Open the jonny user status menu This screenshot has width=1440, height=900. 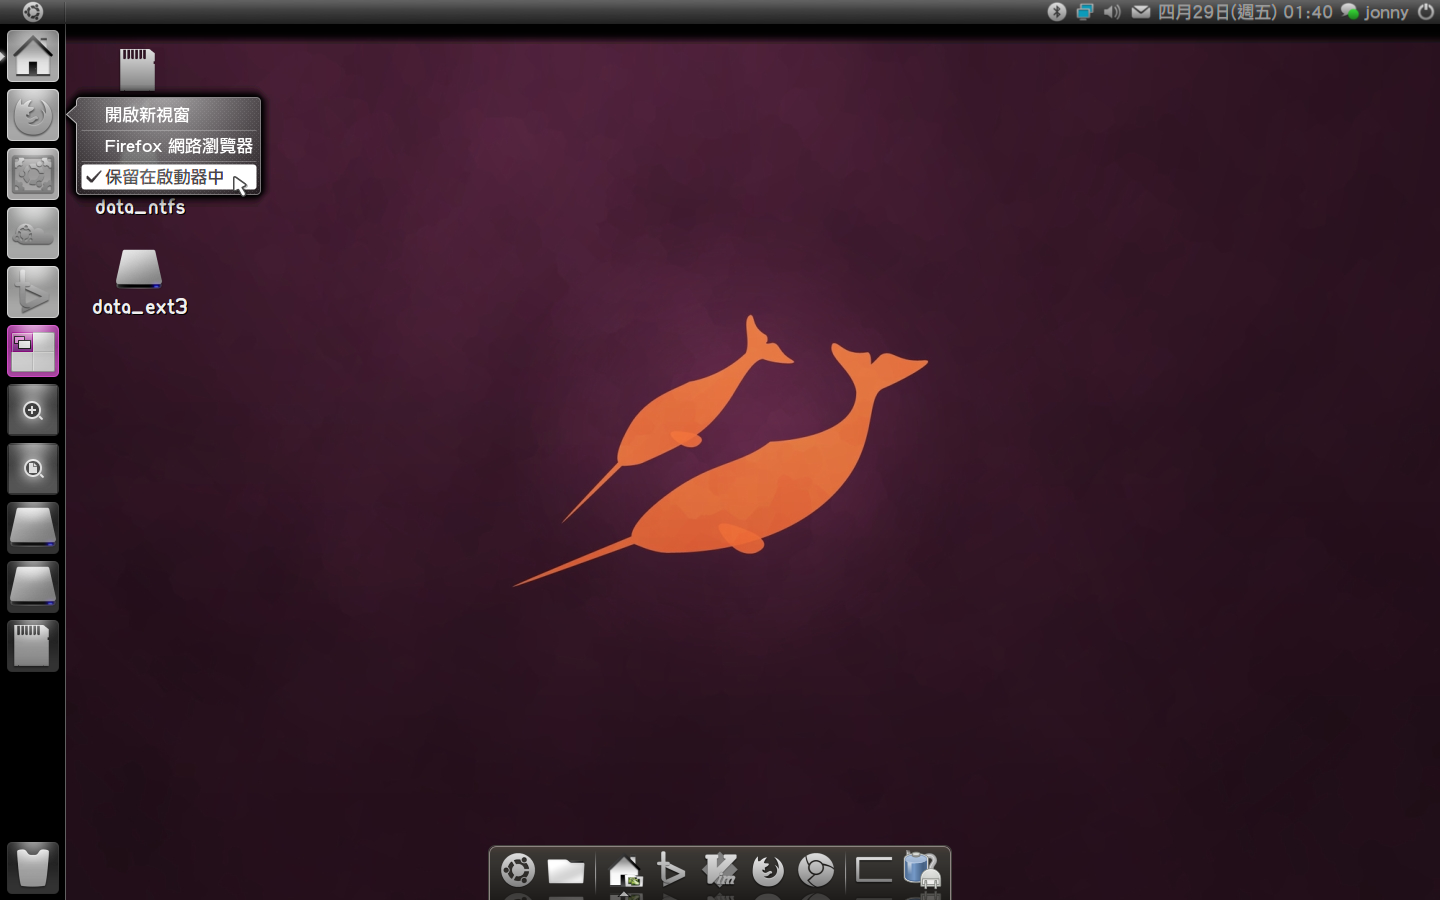coord(1375,12)
